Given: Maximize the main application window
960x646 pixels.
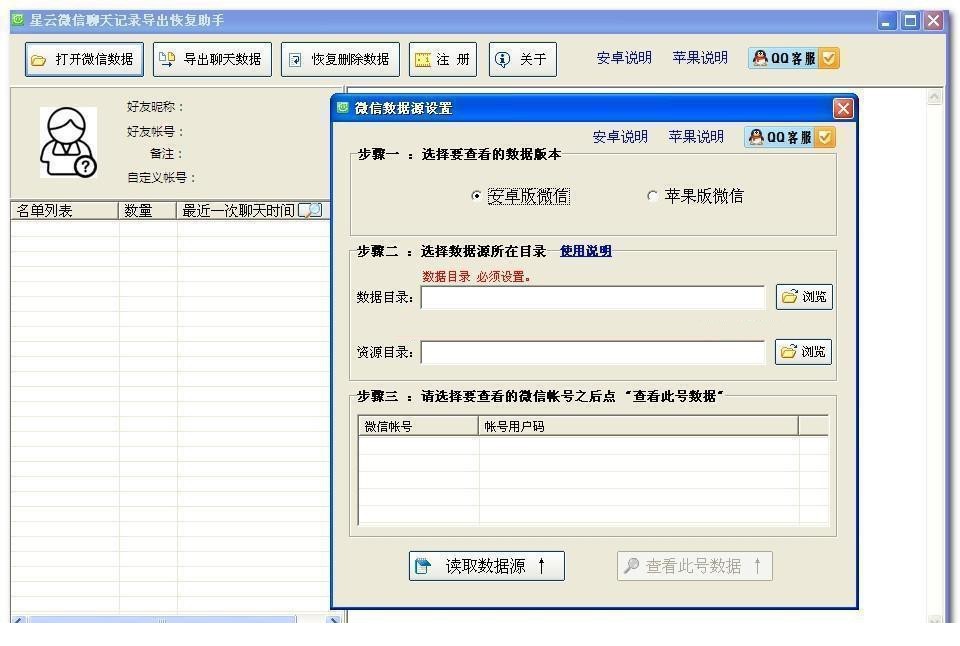Looking at the screenshot, I should (x=910, y=21).
